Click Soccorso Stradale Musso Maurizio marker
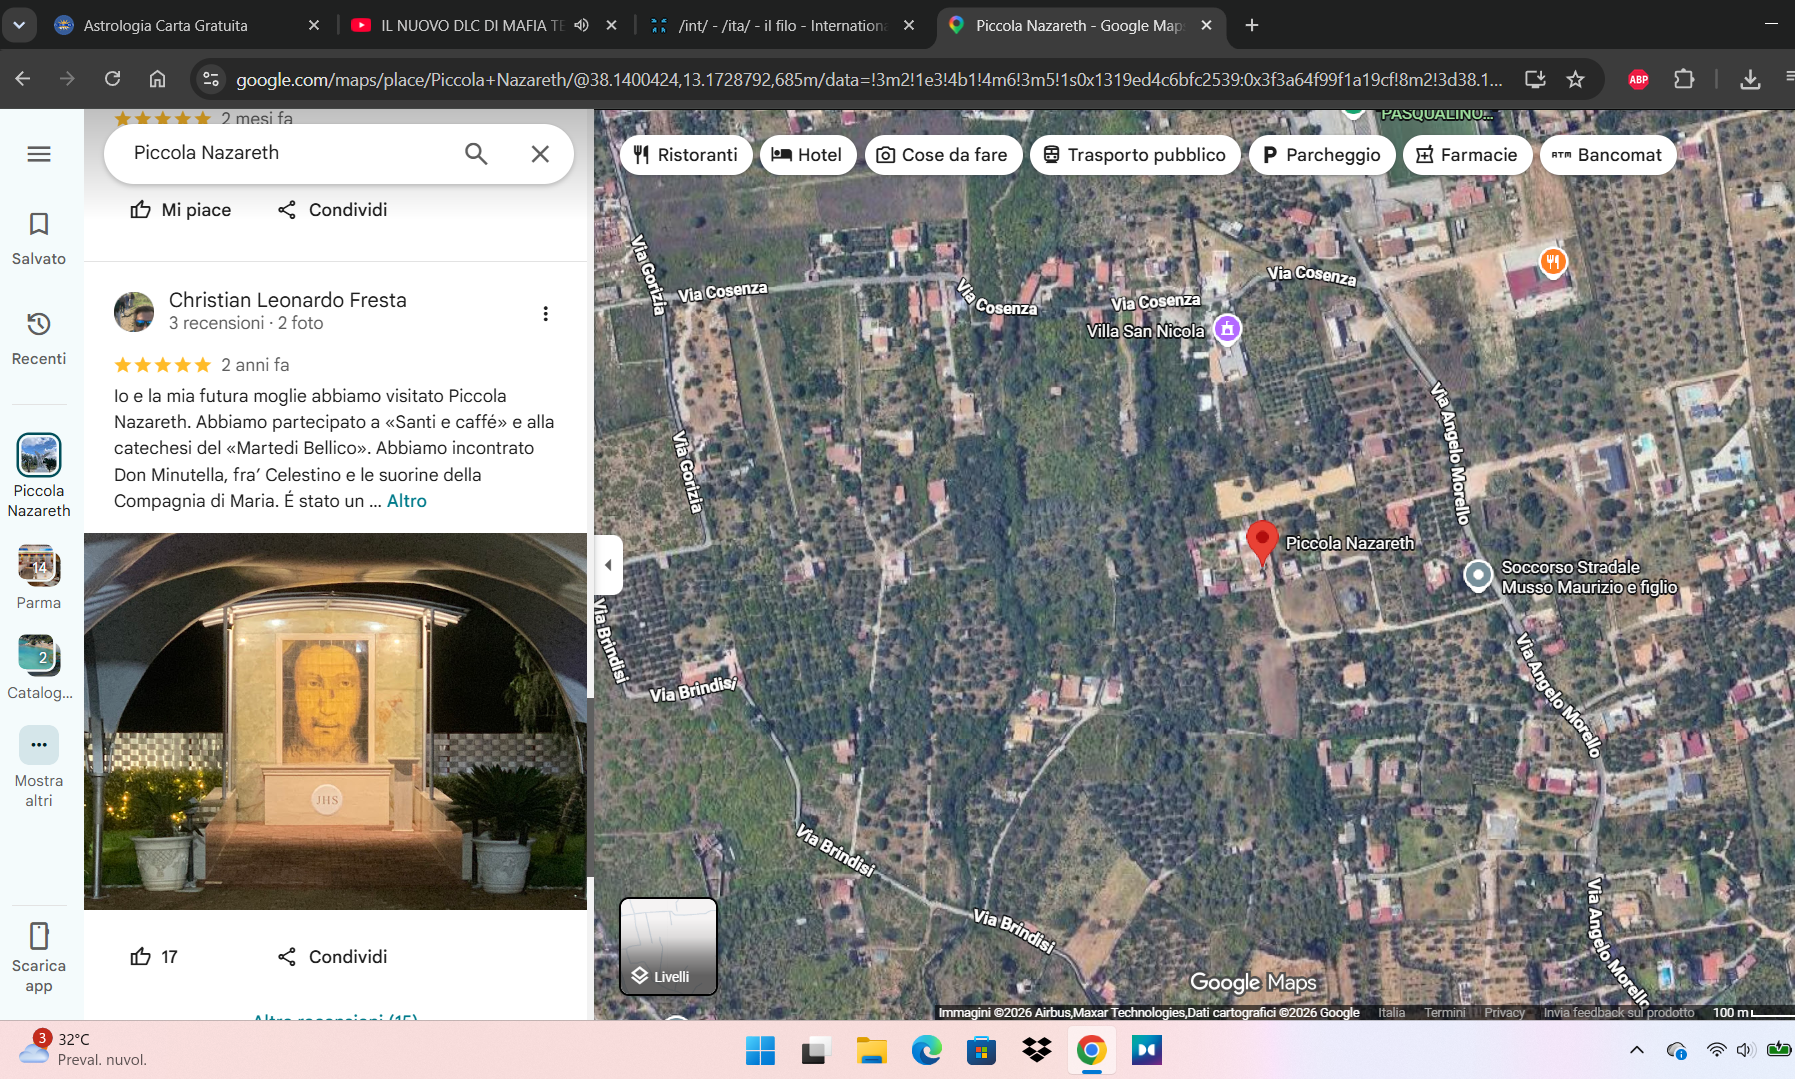1795x1079 pixels. pos(1478,576)
